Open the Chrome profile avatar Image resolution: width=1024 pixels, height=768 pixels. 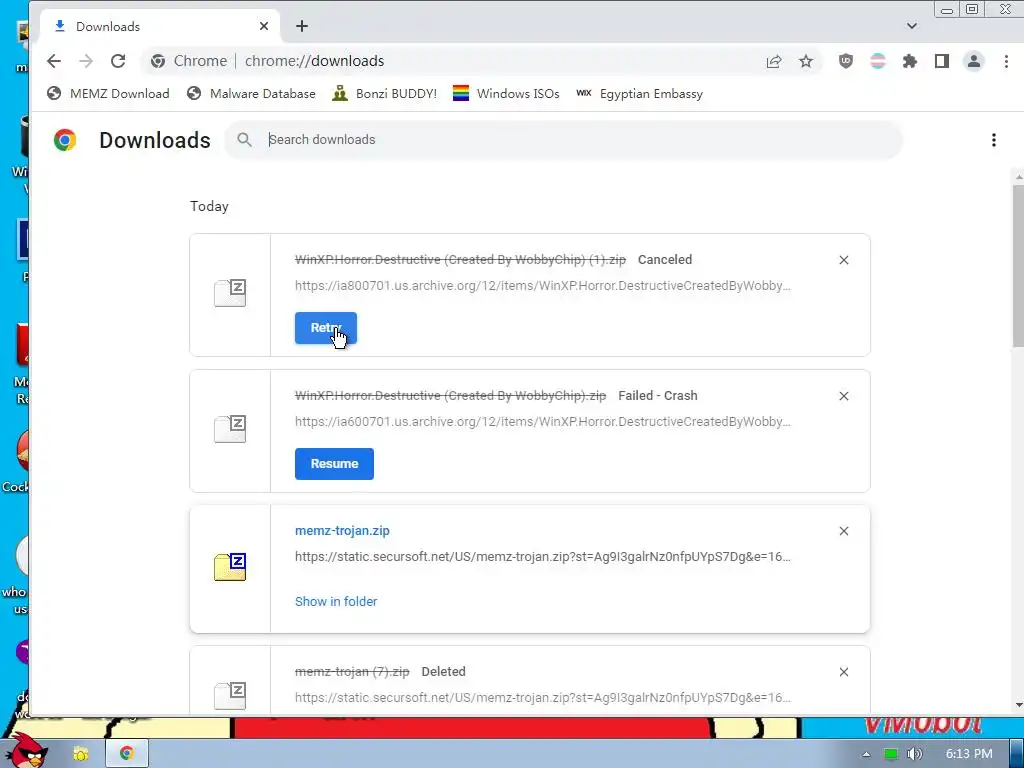974,61
